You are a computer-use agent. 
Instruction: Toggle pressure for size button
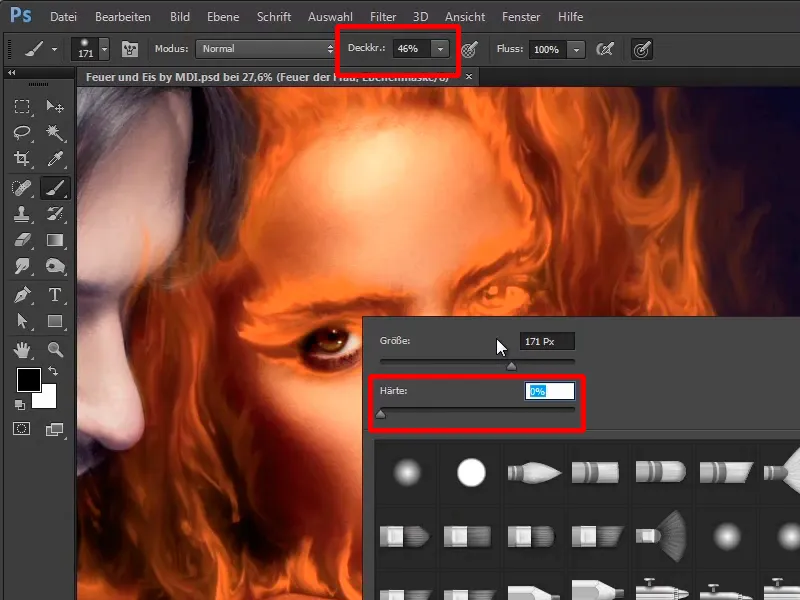point(642,49)
